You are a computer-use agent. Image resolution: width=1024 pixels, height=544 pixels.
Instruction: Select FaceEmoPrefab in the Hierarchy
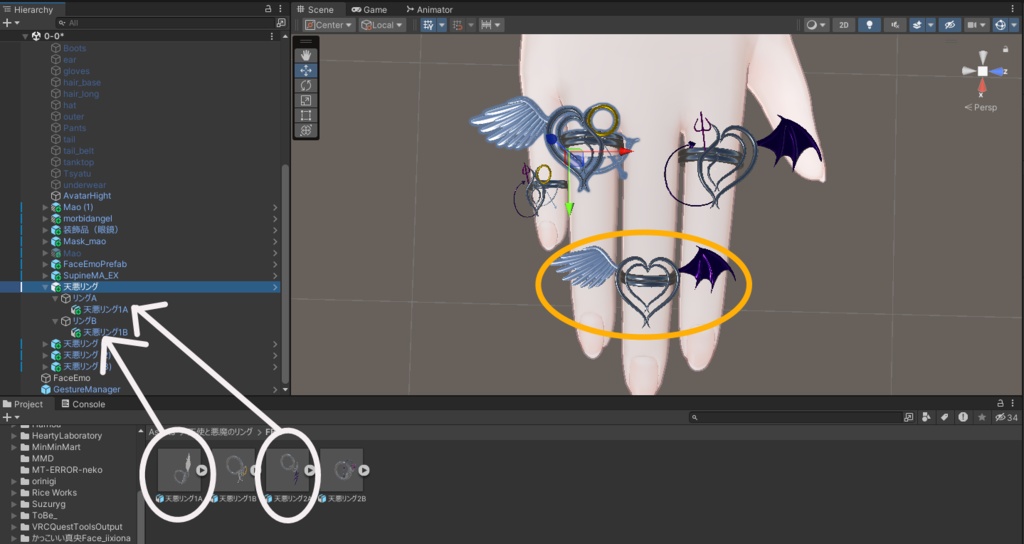tap(95, 264)
